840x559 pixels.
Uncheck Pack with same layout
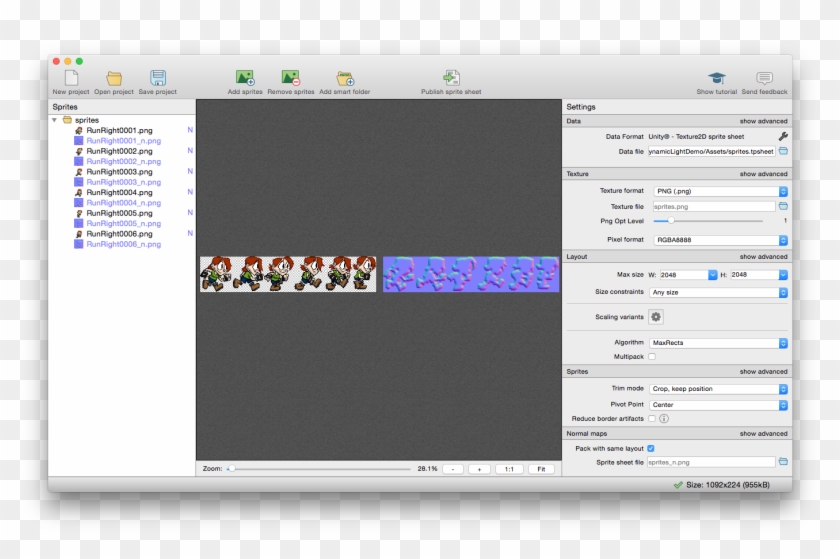click(x=651, y=449)
